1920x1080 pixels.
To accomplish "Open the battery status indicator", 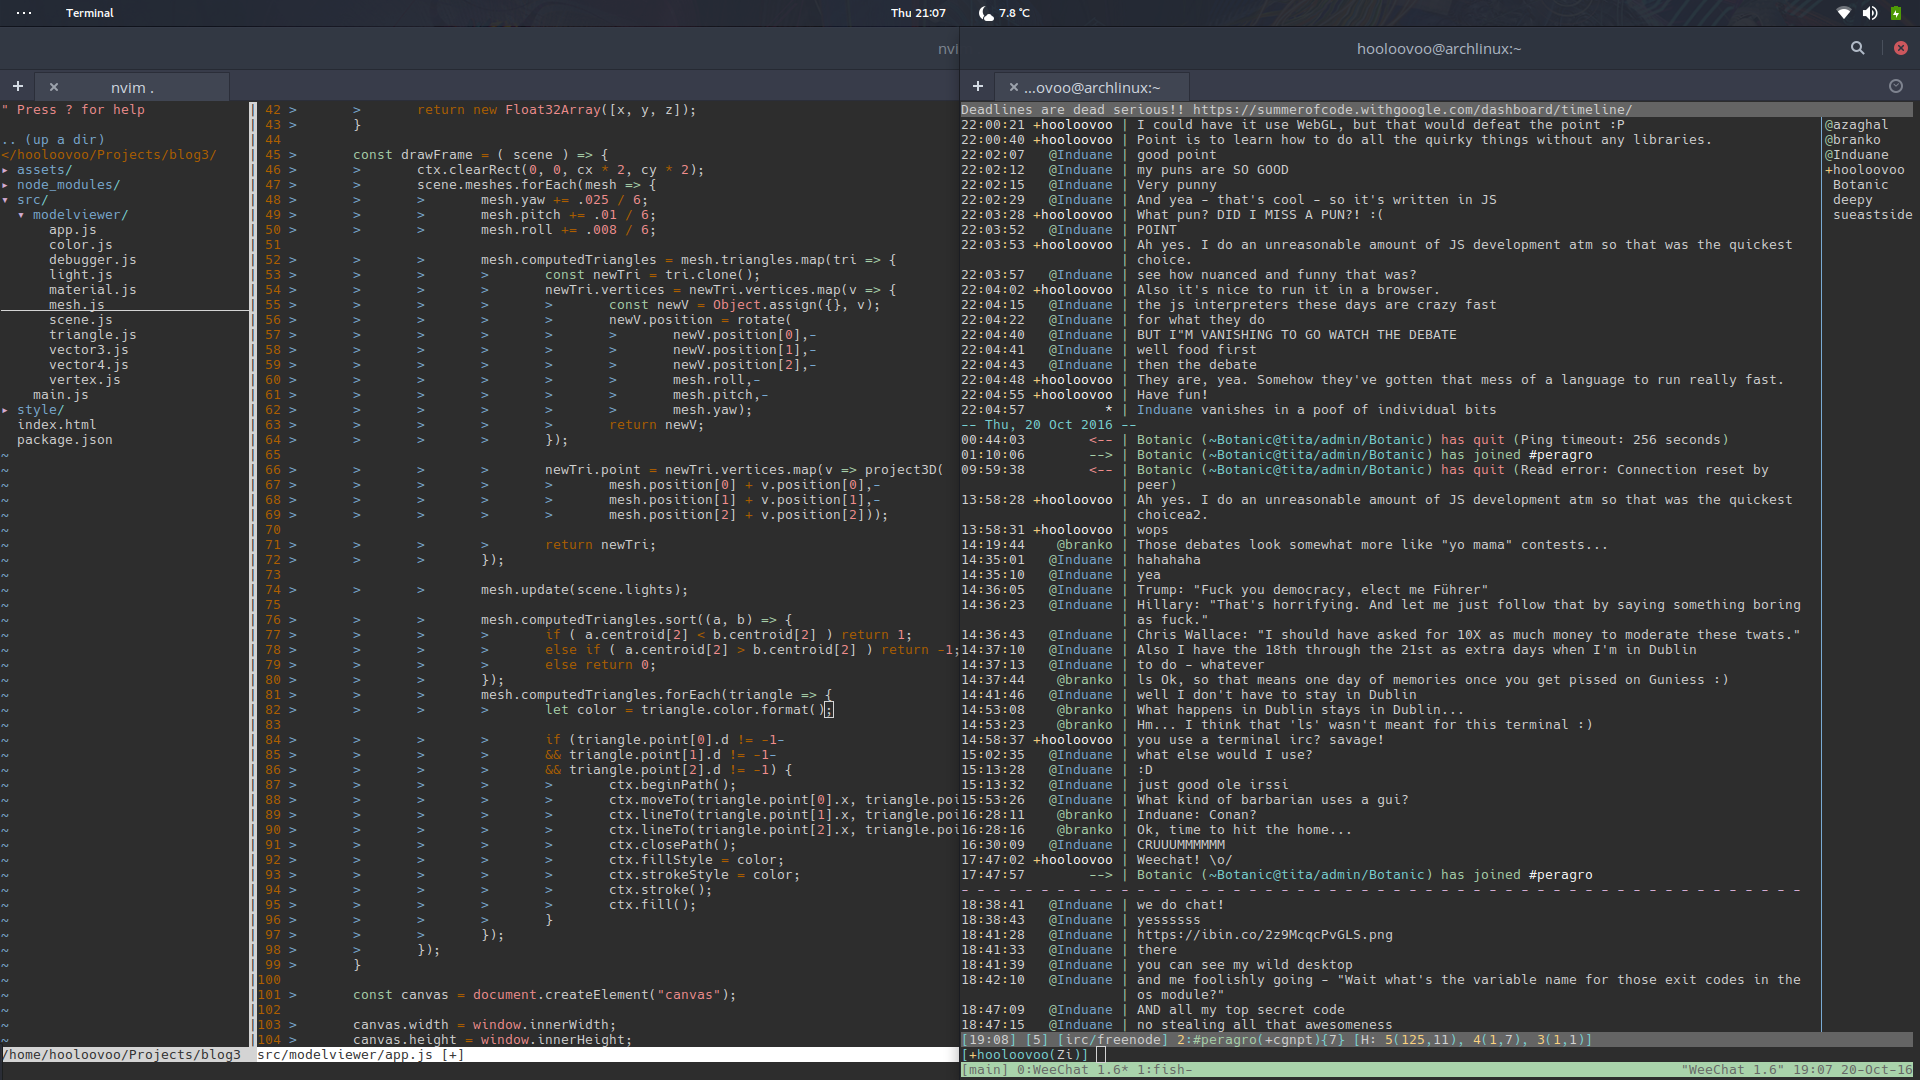I will pos(1895,13).
